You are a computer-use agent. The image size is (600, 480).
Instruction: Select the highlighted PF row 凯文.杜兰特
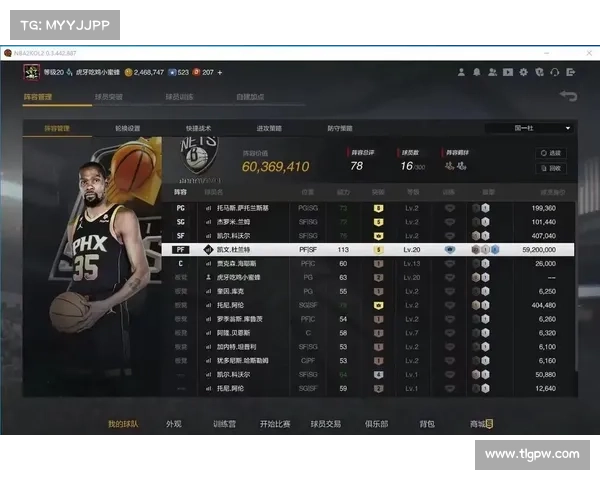368,250
